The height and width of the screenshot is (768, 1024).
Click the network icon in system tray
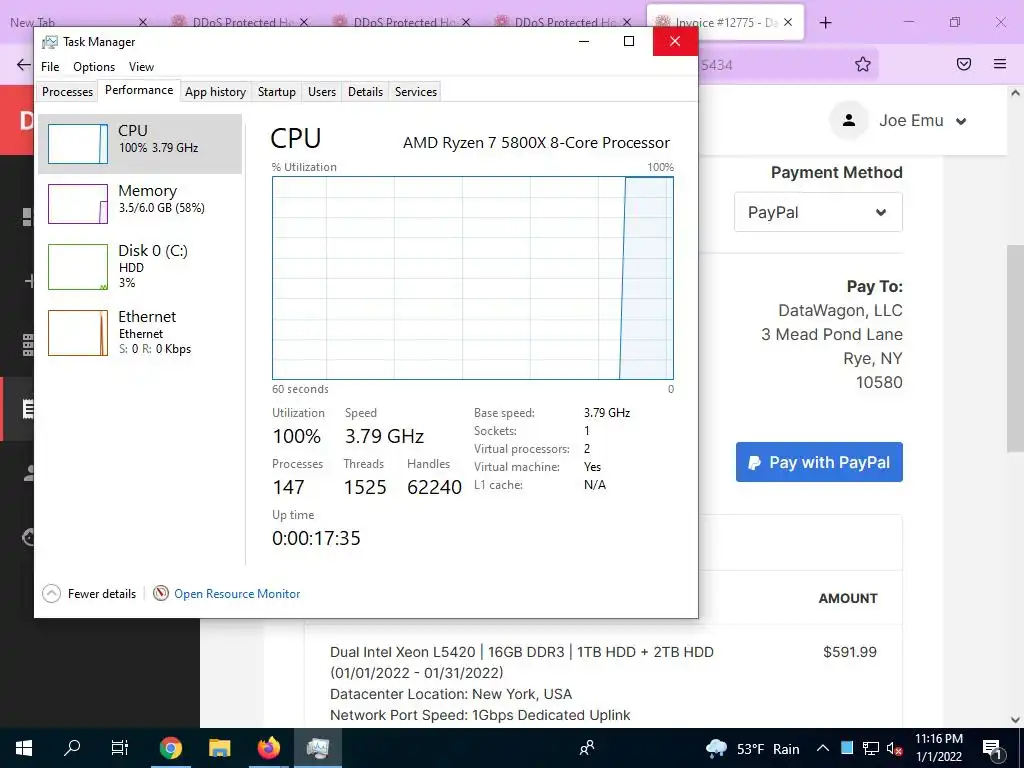pyautogui.click(x=871, y=748)
